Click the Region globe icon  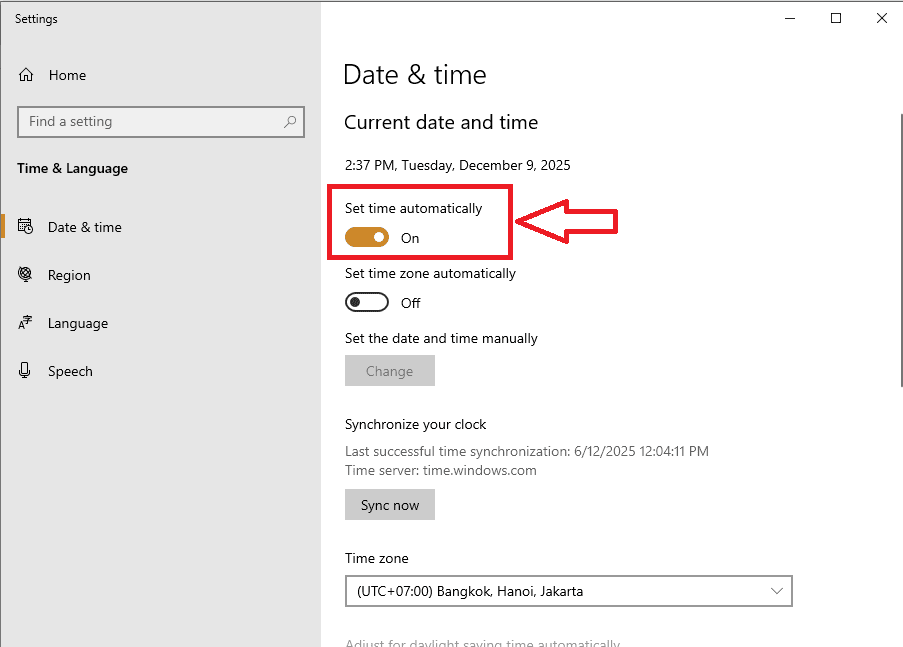tap(26, 275)
